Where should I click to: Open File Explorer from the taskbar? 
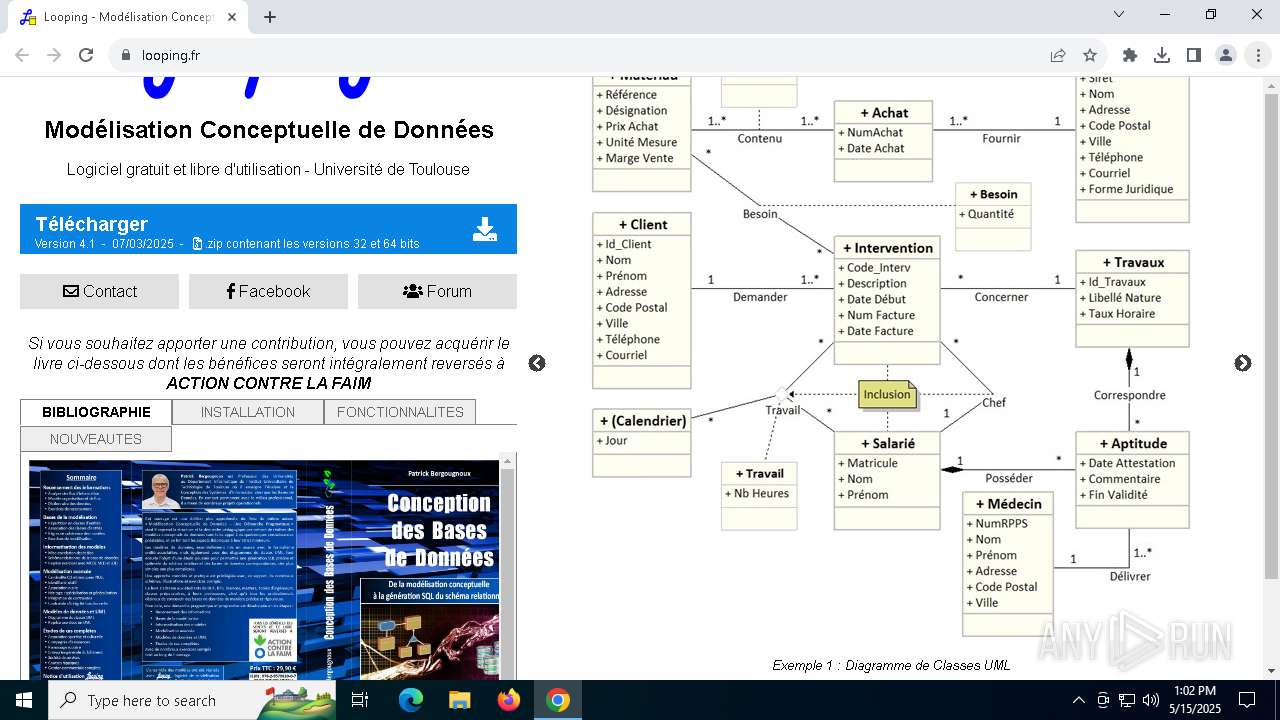[460, 700]
